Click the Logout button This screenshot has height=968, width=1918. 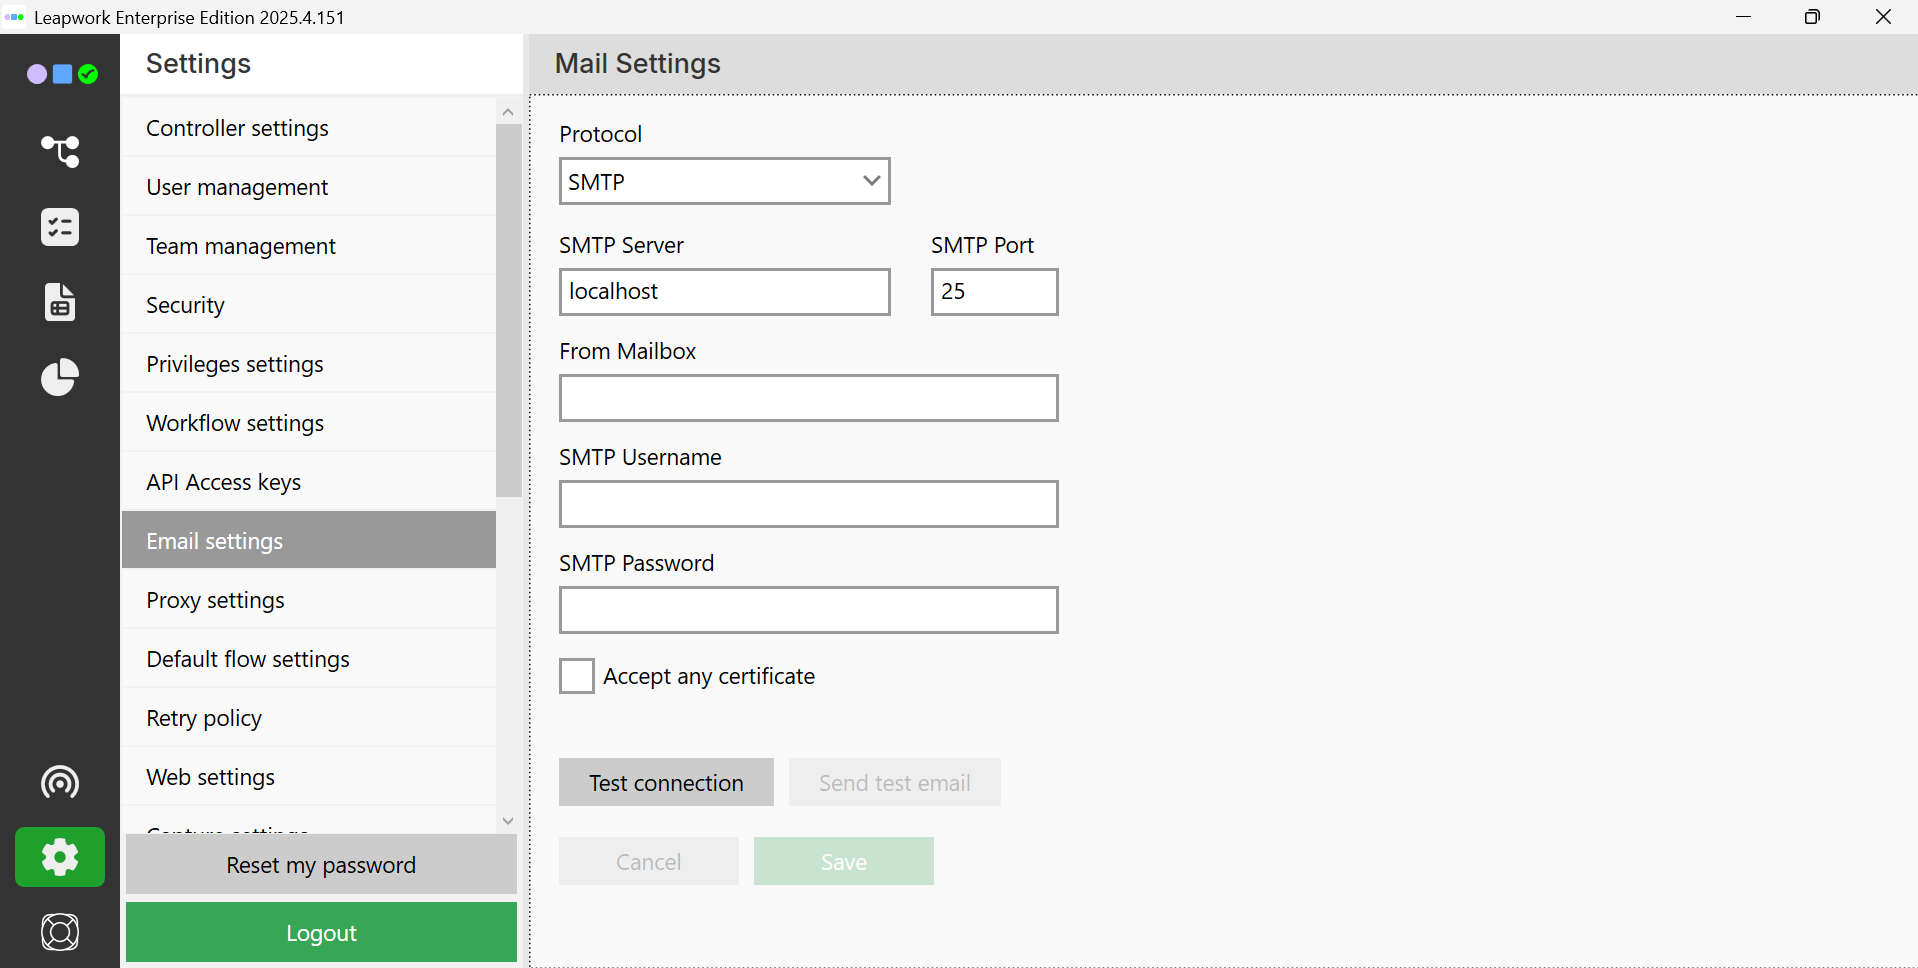coord(321,932)
